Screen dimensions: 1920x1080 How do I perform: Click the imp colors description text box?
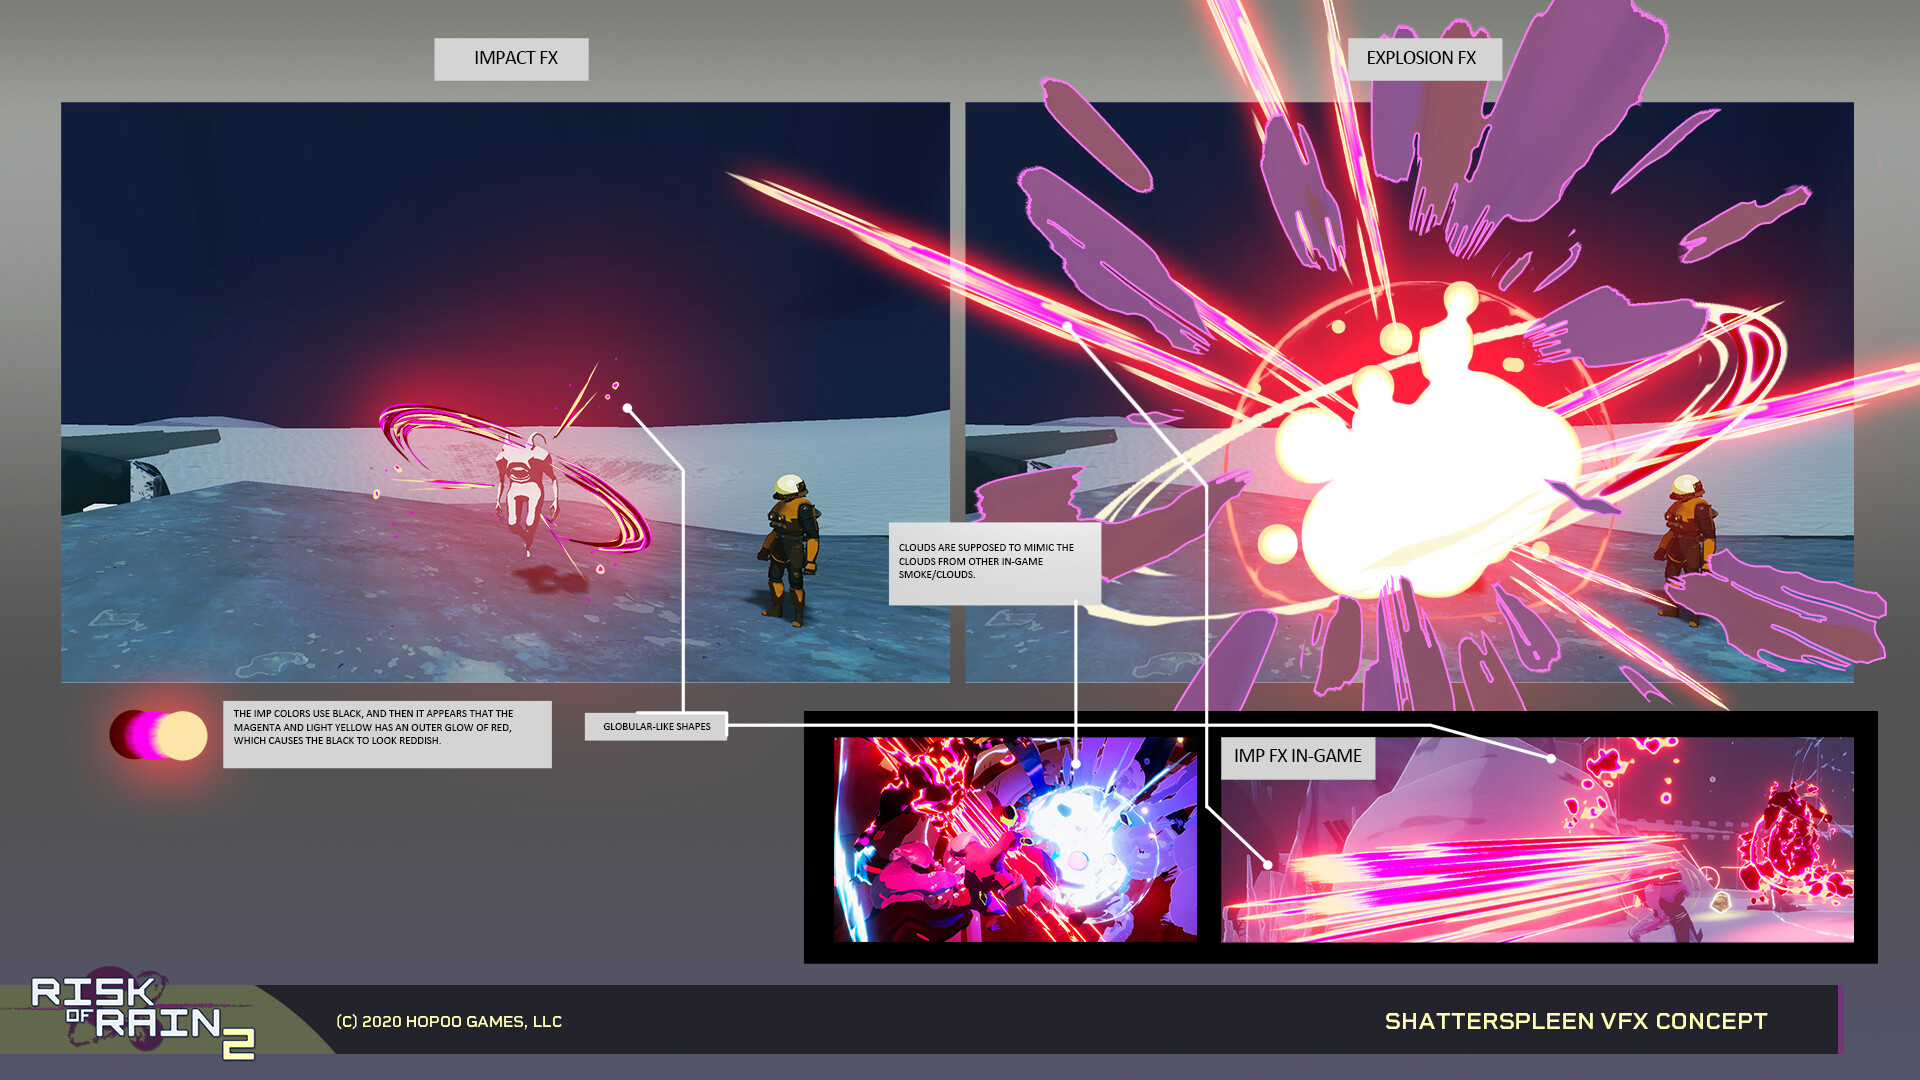coord(386,733)
